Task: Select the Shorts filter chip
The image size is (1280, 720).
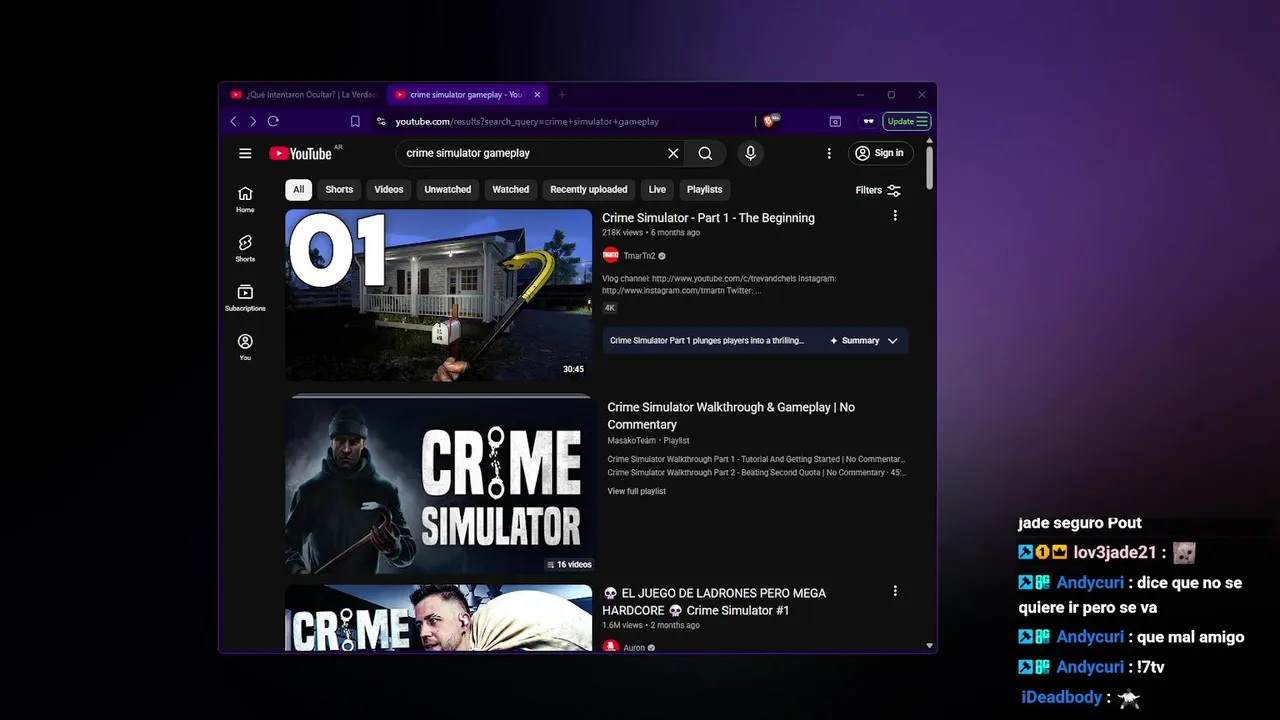Action: click(x=339, y=189)
